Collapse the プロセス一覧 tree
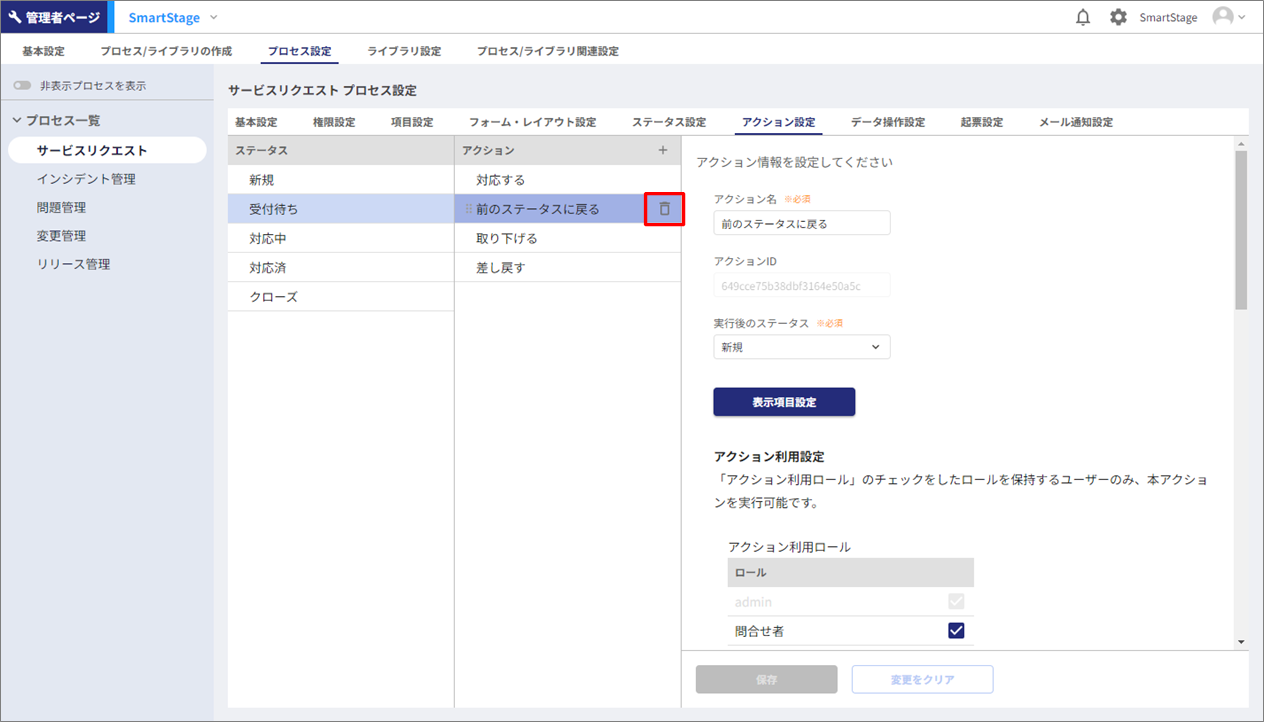The height and width of the screenshot is (722, 1264). coord(17,121)
